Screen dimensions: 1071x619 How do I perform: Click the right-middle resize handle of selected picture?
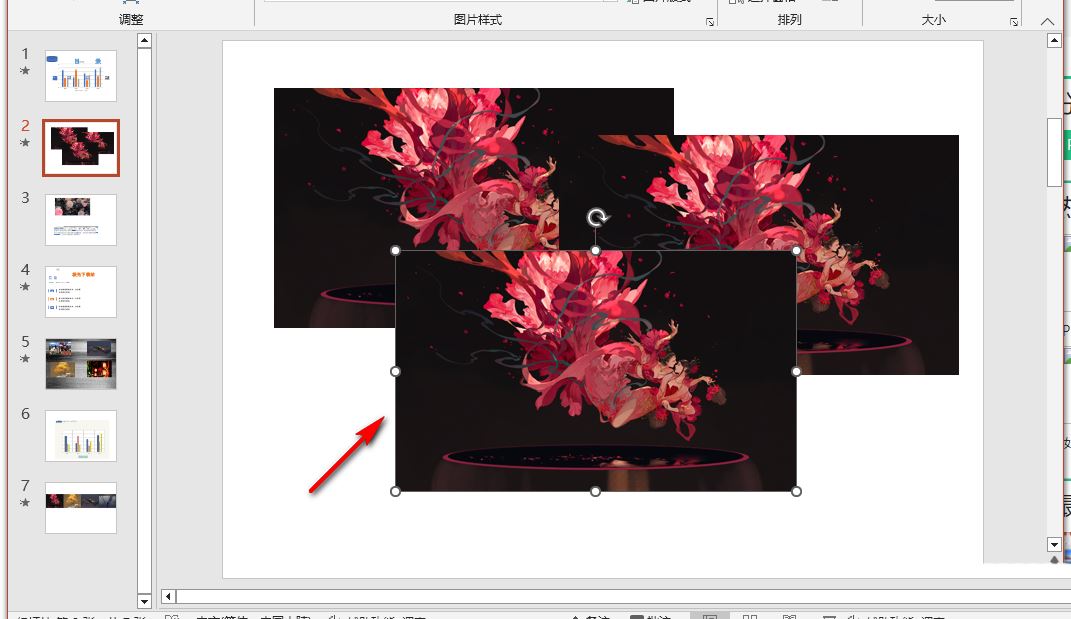point(796,371)
